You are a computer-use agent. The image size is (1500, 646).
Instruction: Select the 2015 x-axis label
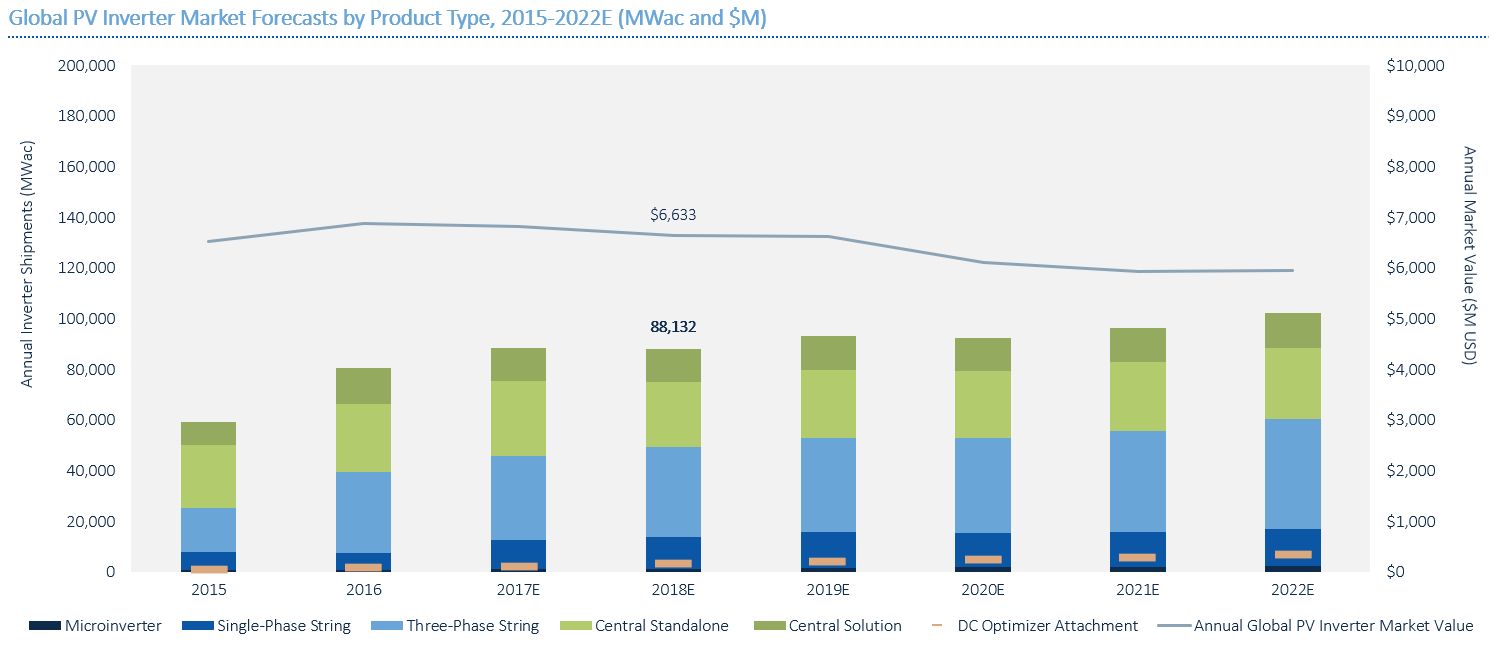click(x=208, y=590)
